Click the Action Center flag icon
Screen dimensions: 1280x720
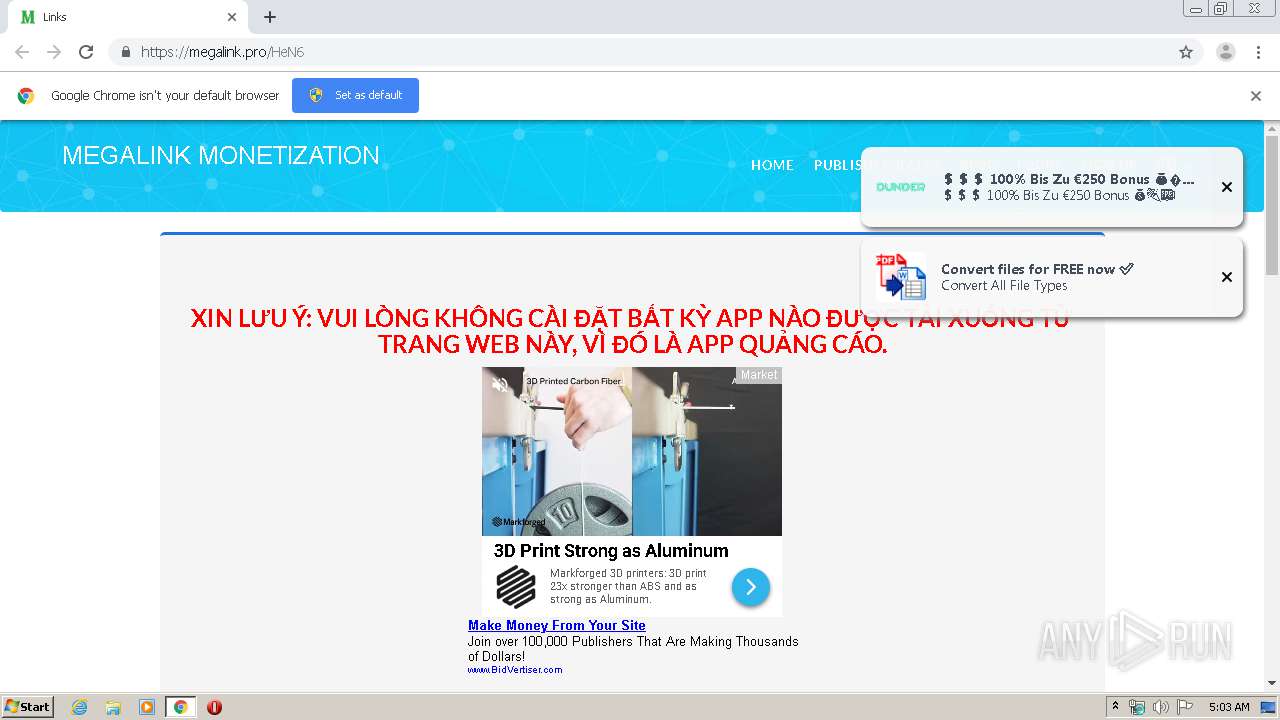pyautogui.click(x=1184, y=707)
